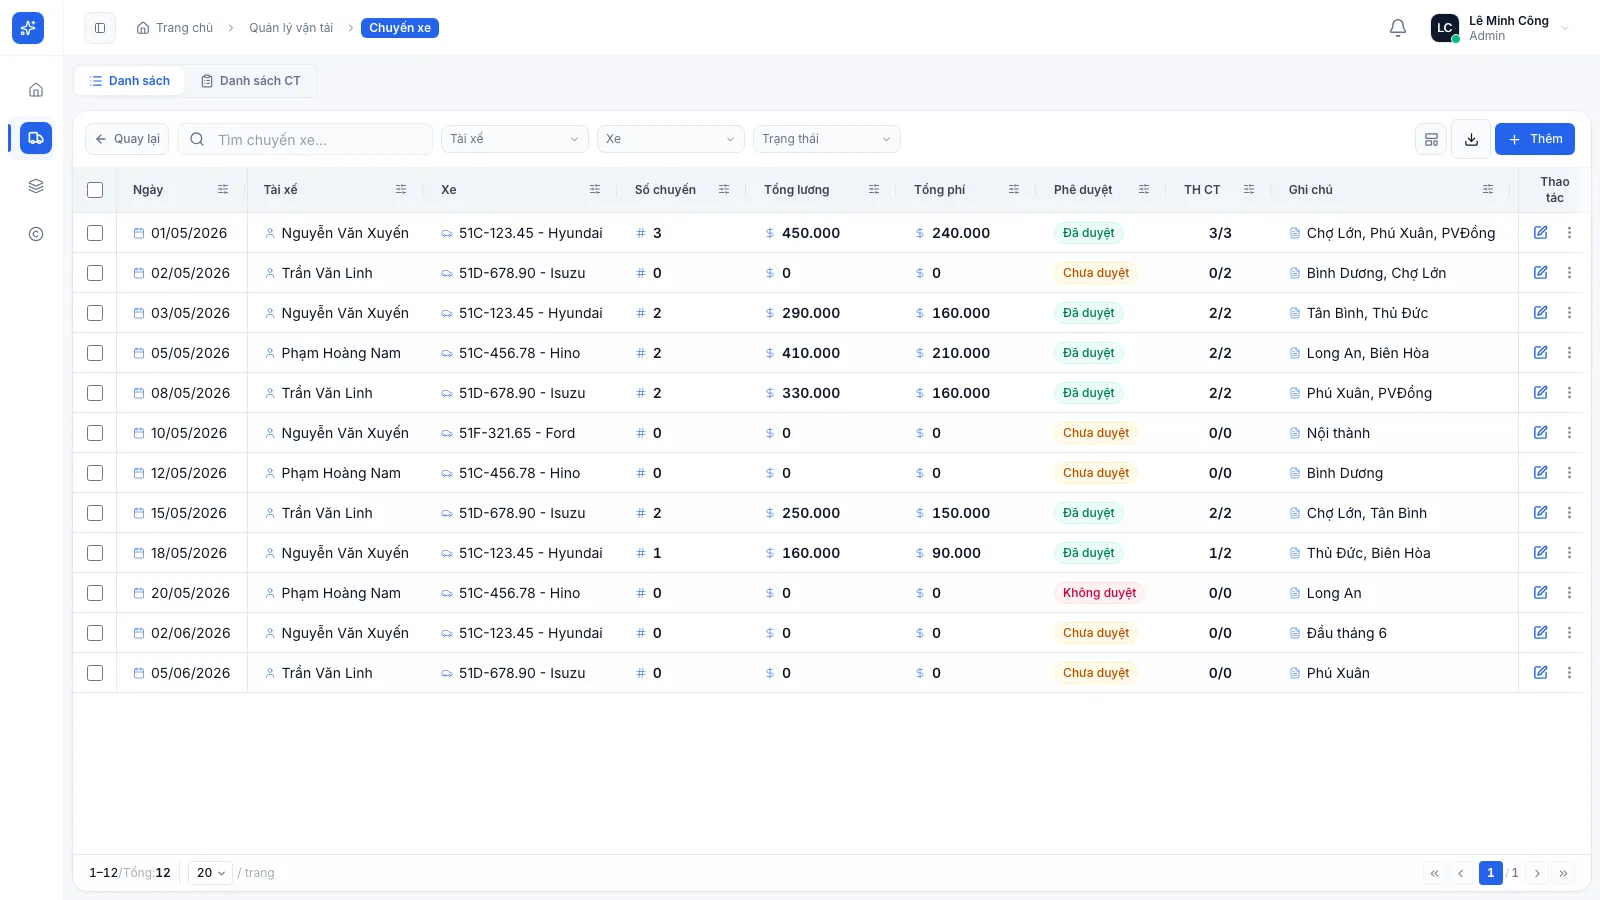Switch to the Danh sách CT tab
The width and height of the screenshot is (1600, 900).
(251, 81)
